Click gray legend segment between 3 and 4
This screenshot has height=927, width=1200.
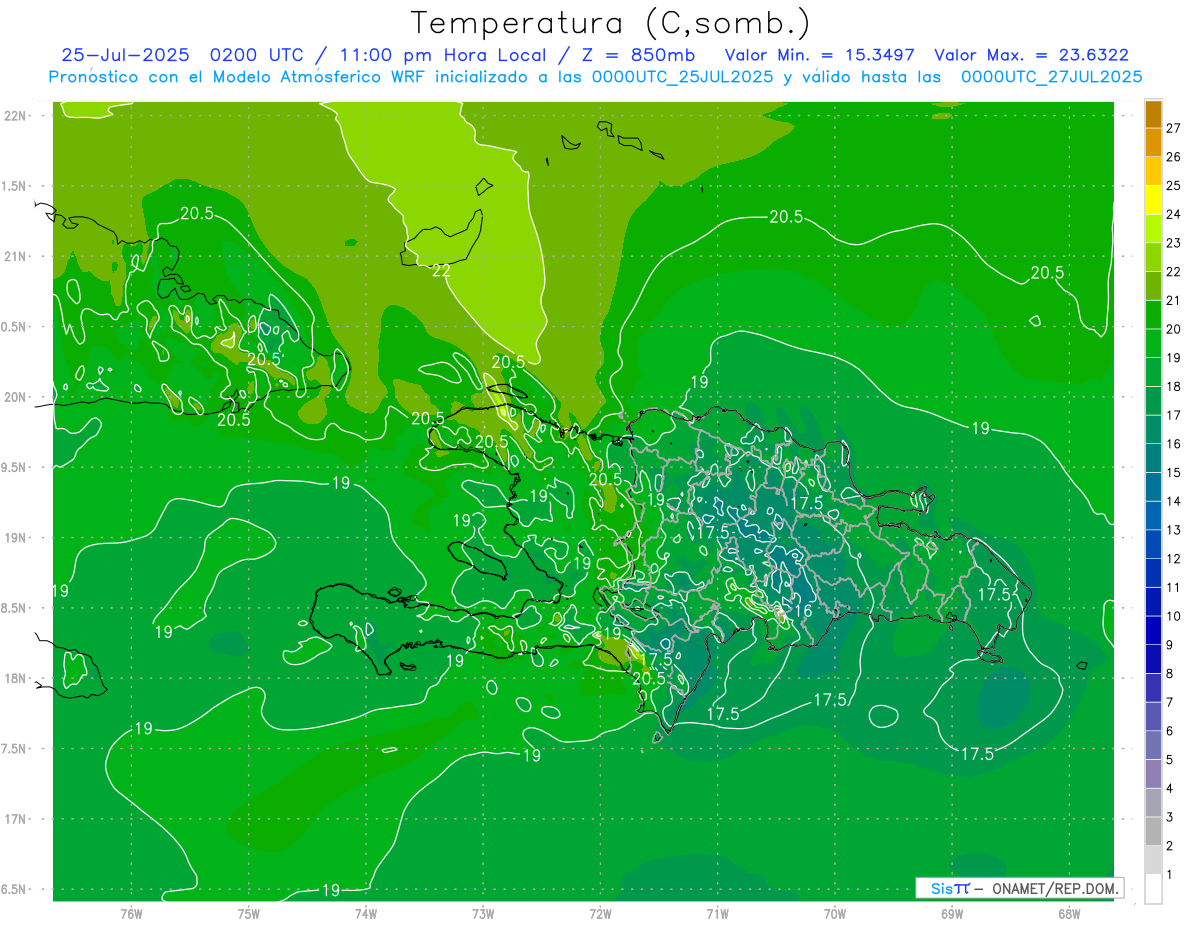pyautogui.click(x=1153, y=802)
